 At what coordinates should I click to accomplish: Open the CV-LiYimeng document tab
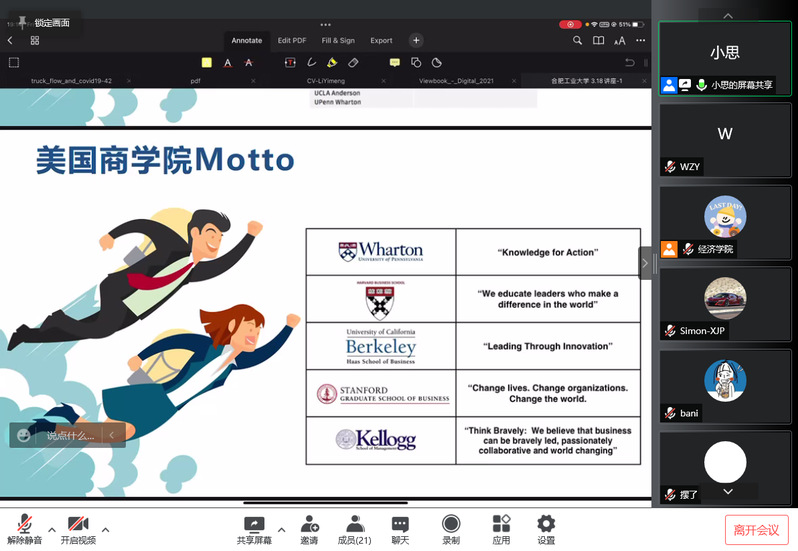click(x=326, y=81)
